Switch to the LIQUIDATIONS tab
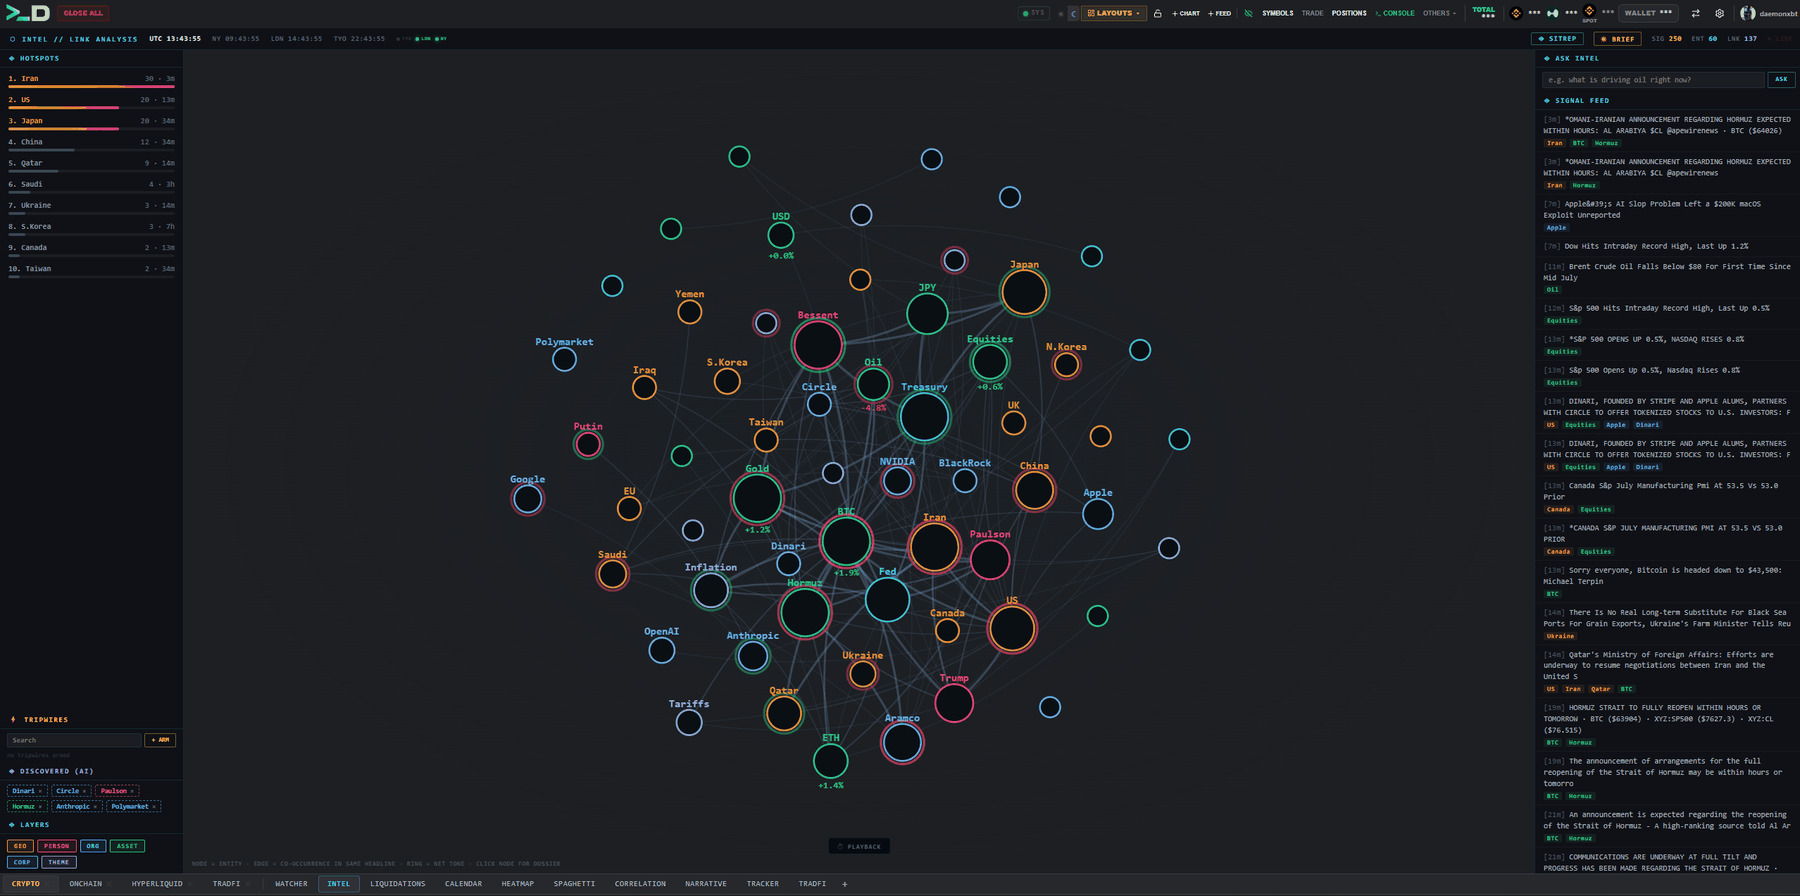The height and width of the screenshot is (896, 1800). pyautogui.click(x=398, y=884)
